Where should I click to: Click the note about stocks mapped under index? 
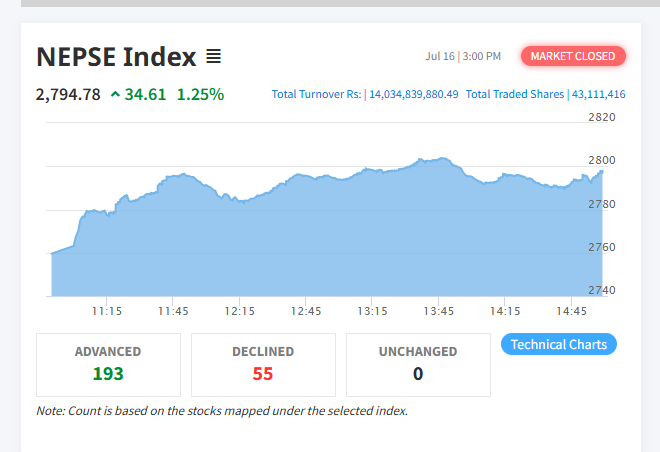222,411
